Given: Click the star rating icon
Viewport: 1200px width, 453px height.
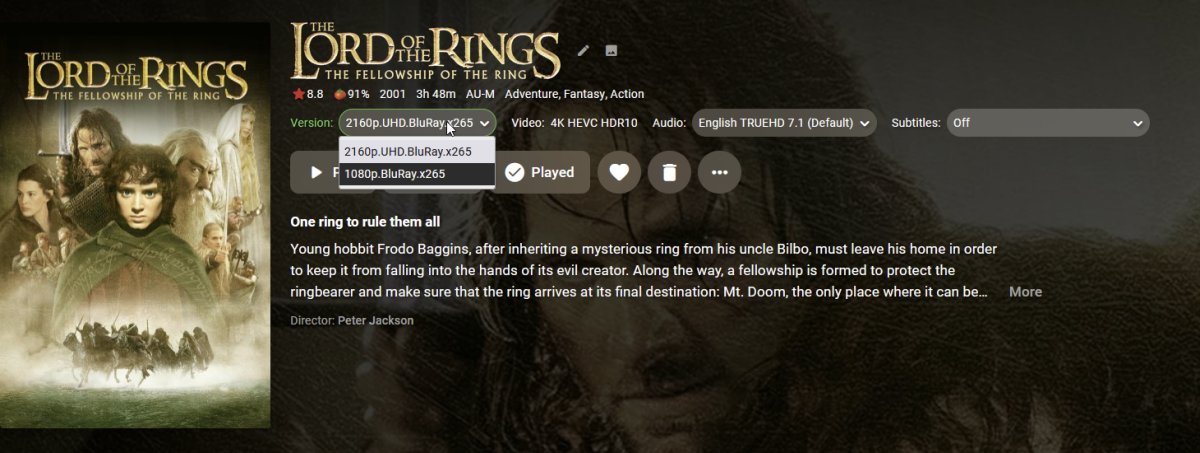Looking at the screenshot, I should point(298,94).
